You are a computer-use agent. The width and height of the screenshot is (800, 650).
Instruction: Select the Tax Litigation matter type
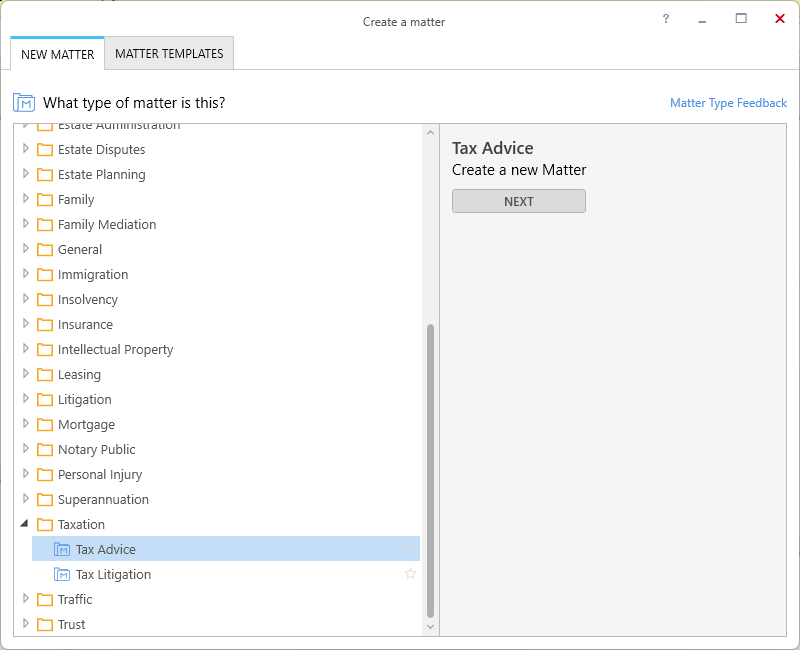(x=113, y=574)
